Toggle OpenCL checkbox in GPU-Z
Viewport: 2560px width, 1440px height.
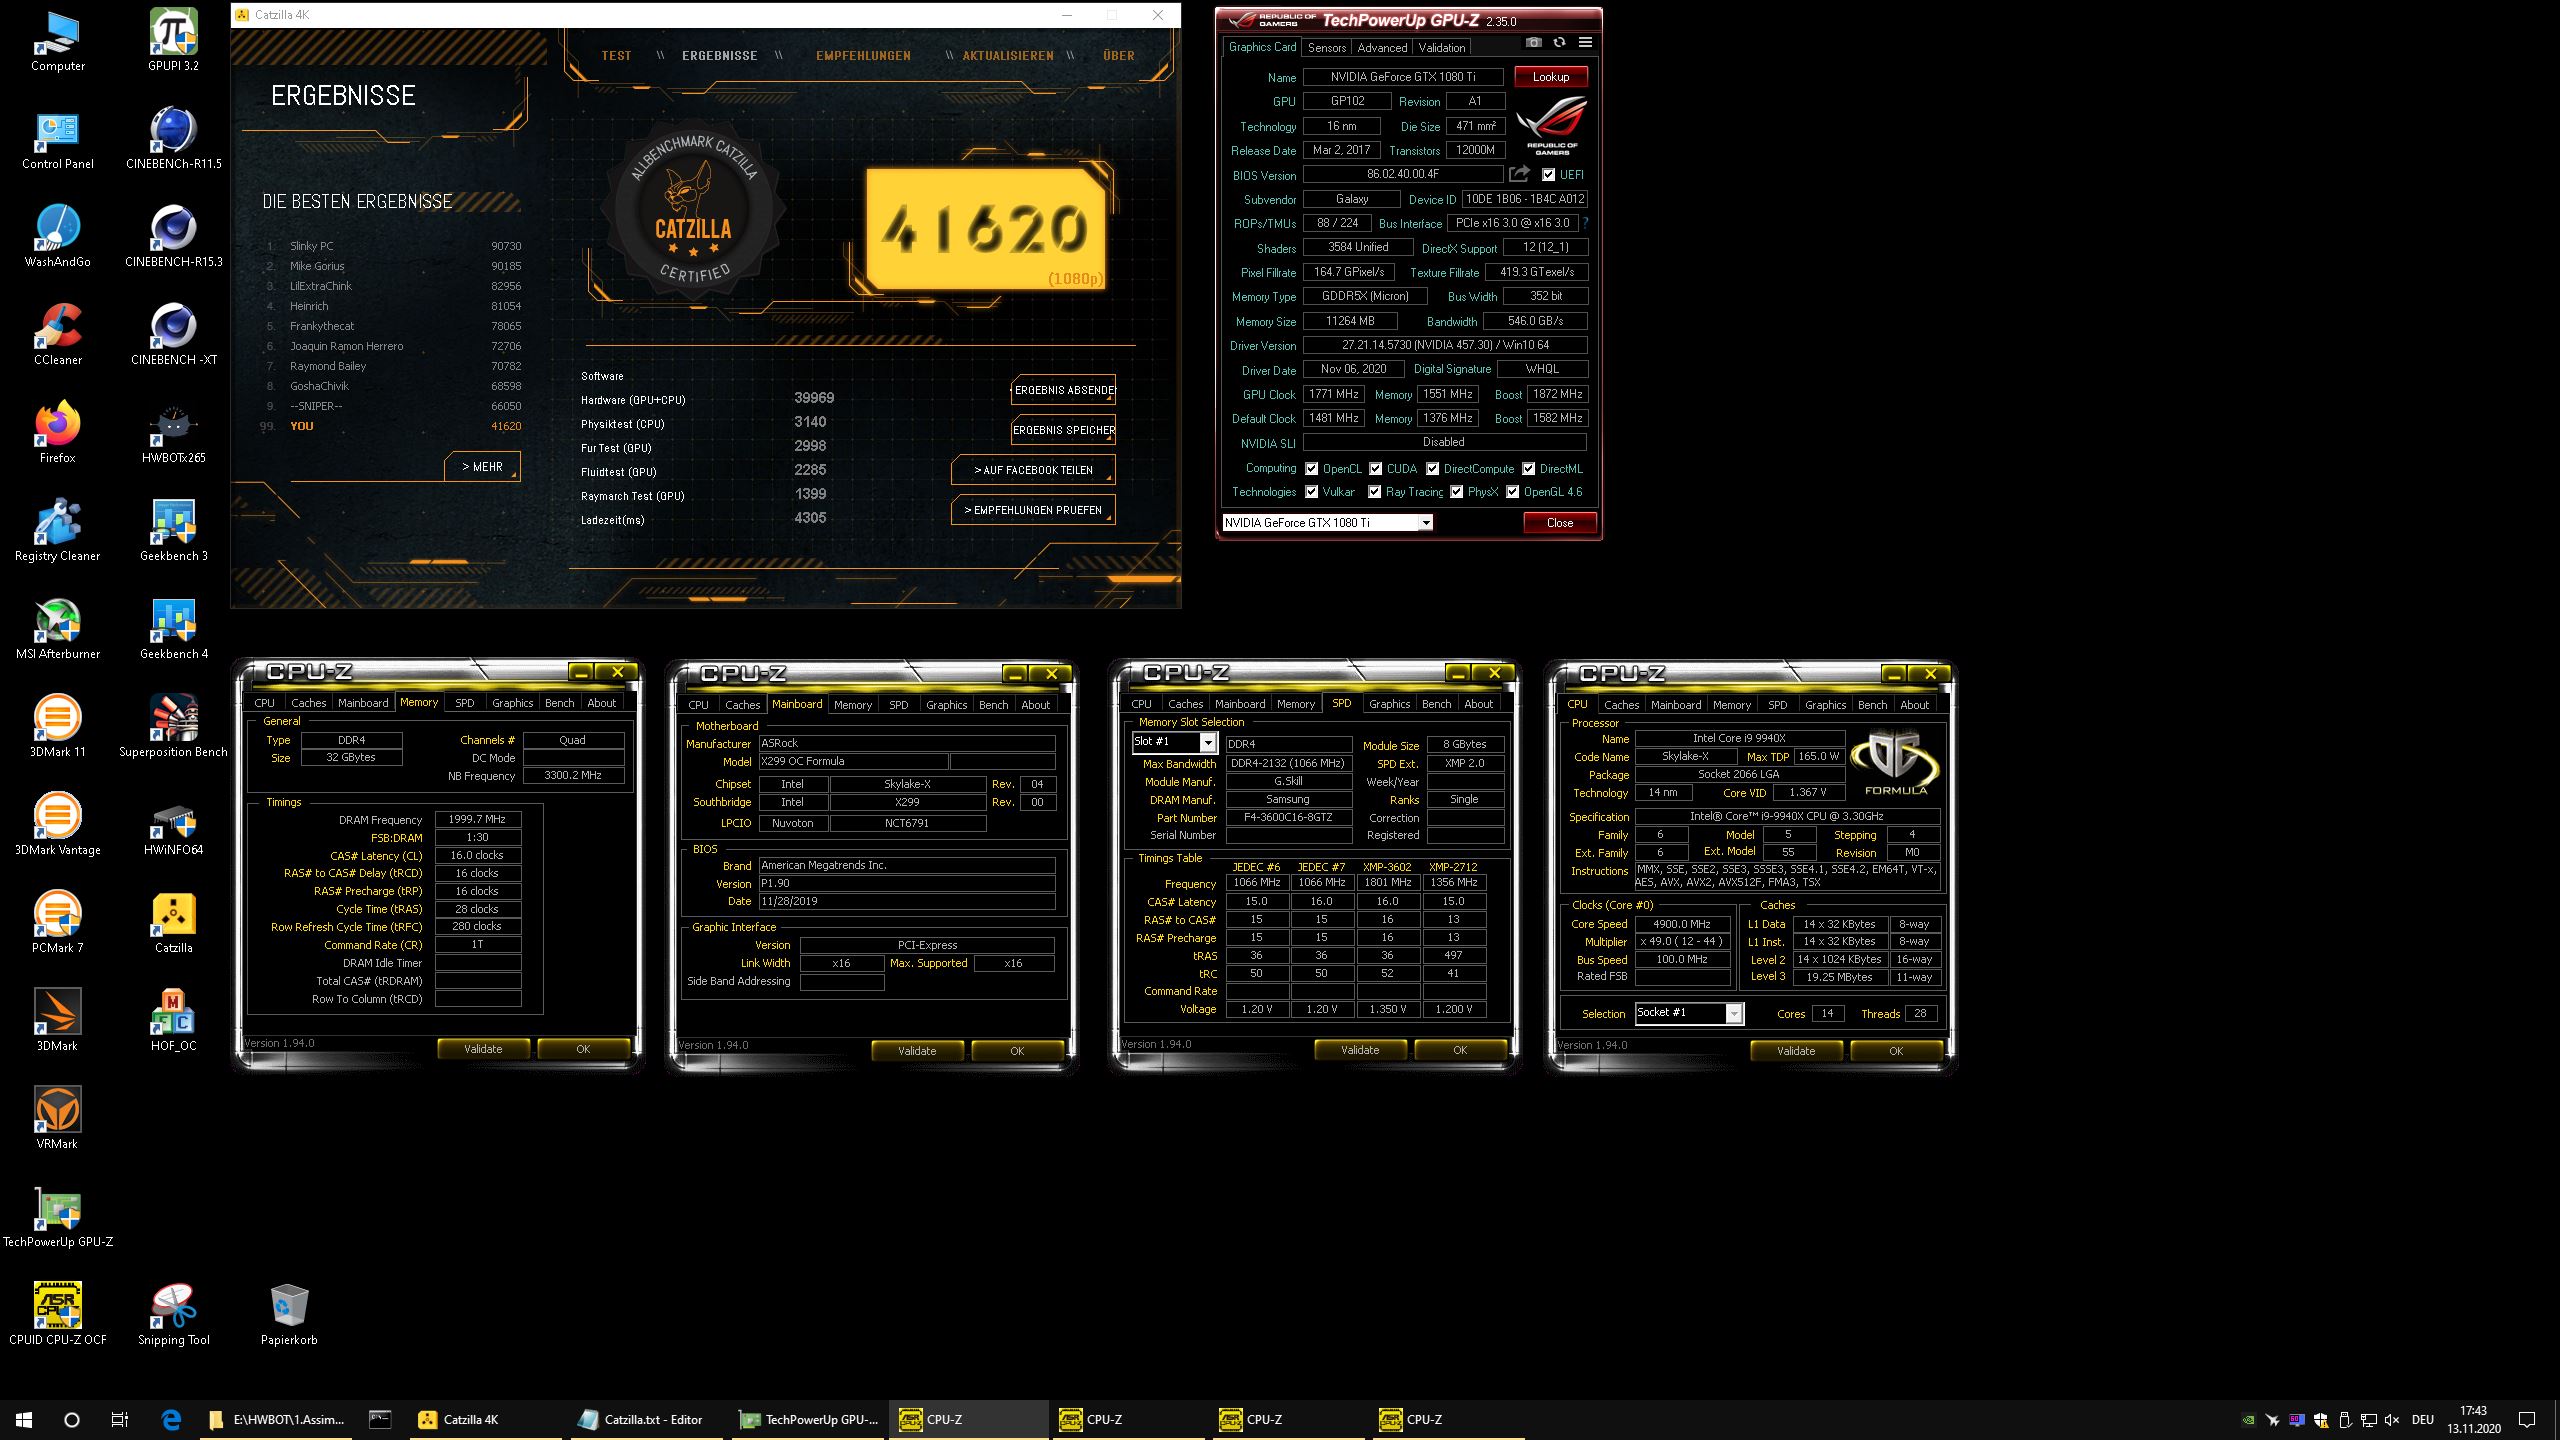click(x=1312, y=469)
